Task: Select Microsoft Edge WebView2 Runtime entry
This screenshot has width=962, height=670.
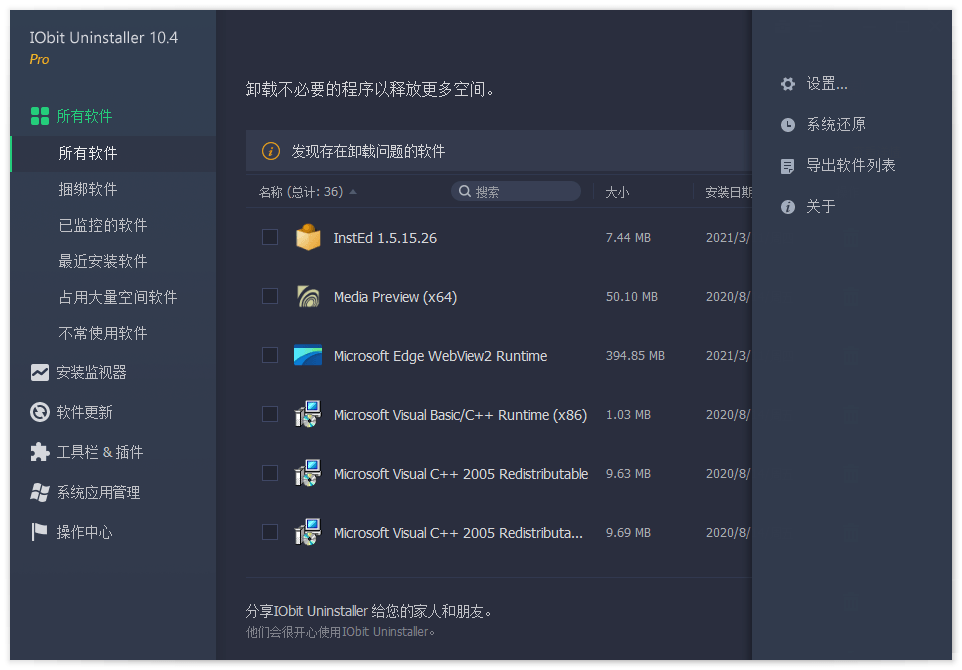Action: point(440,356)
